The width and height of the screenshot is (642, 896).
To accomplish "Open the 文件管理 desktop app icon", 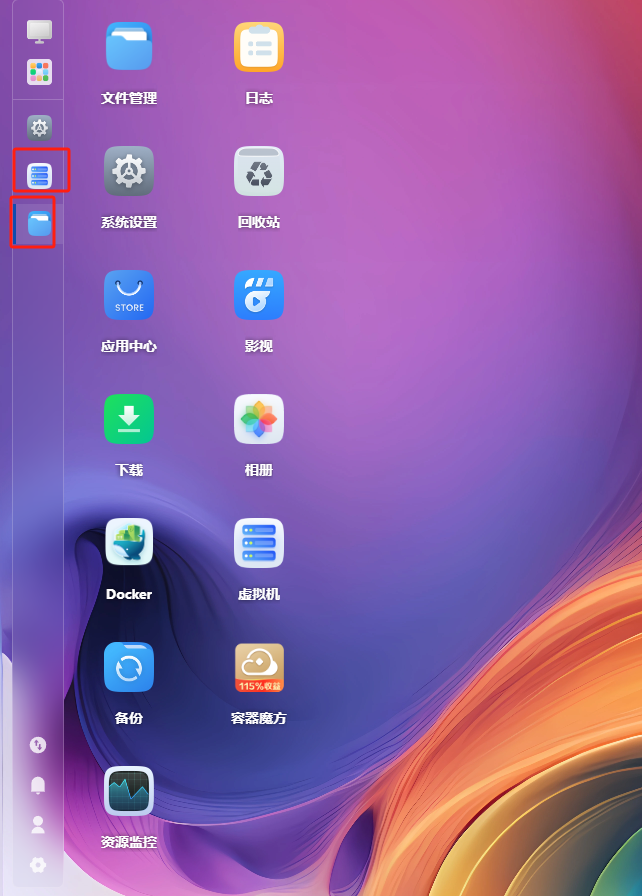I will pos(129,47).
